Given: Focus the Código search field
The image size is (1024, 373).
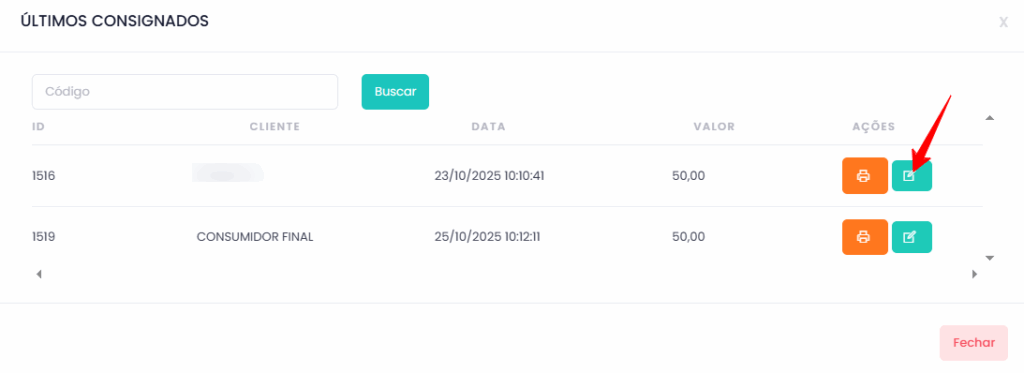Looking at the screenshot, I should pyautogui.click(x=185, y=91).
